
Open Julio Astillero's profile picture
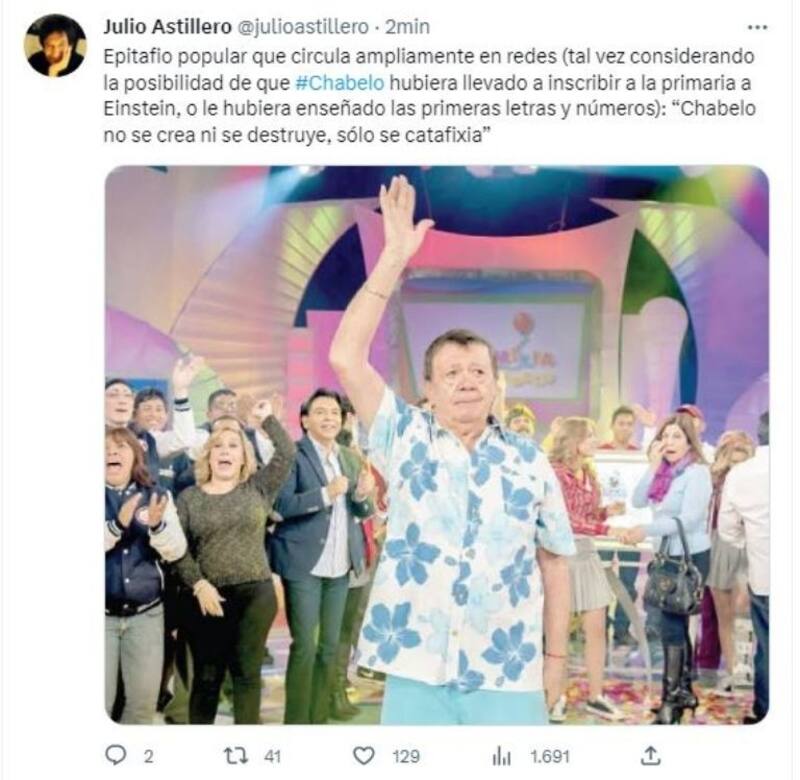click(x=55, y=45)
